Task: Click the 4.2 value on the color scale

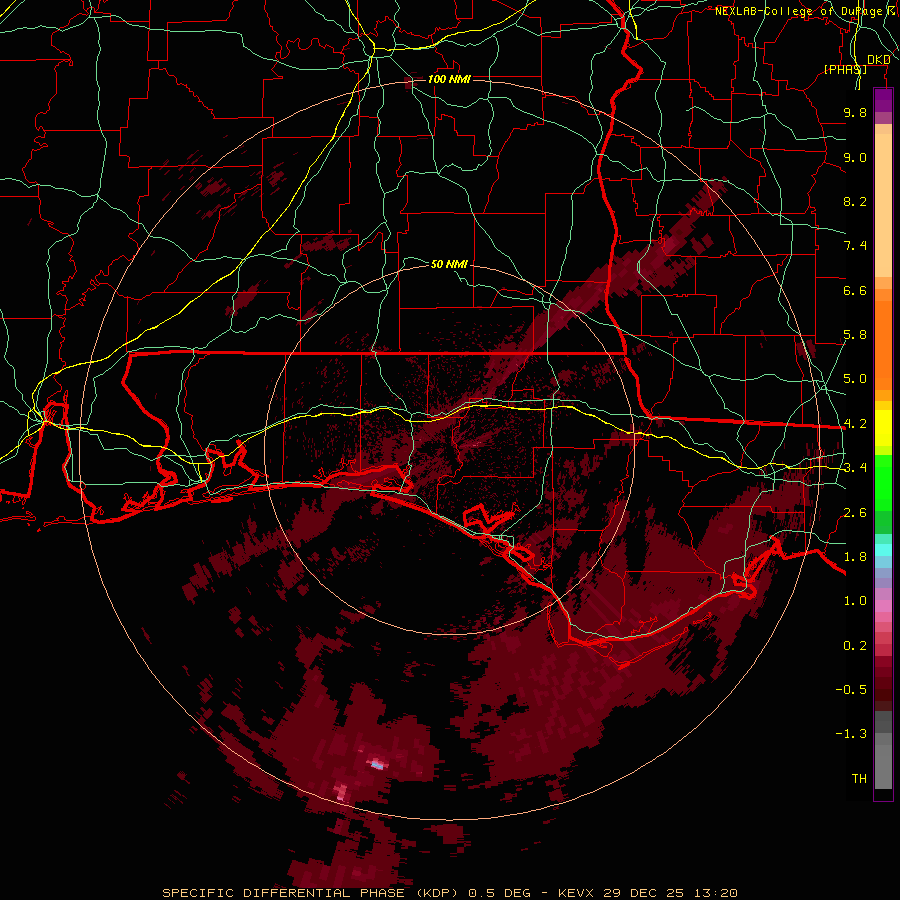Action: coord(855,424)
